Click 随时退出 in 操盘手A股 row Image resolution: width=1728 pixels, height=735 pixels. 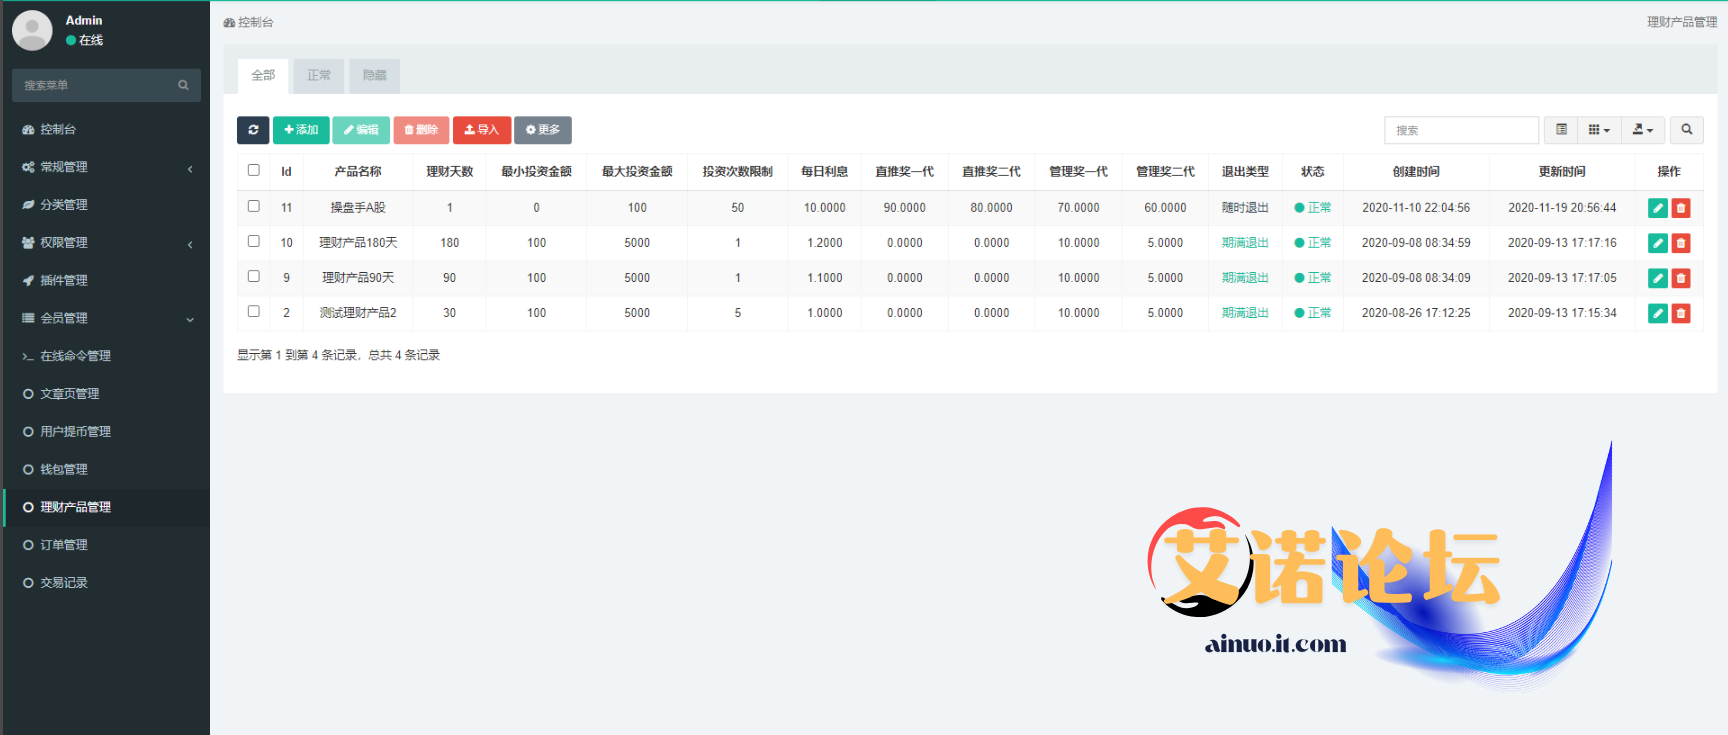[1245, 208]
